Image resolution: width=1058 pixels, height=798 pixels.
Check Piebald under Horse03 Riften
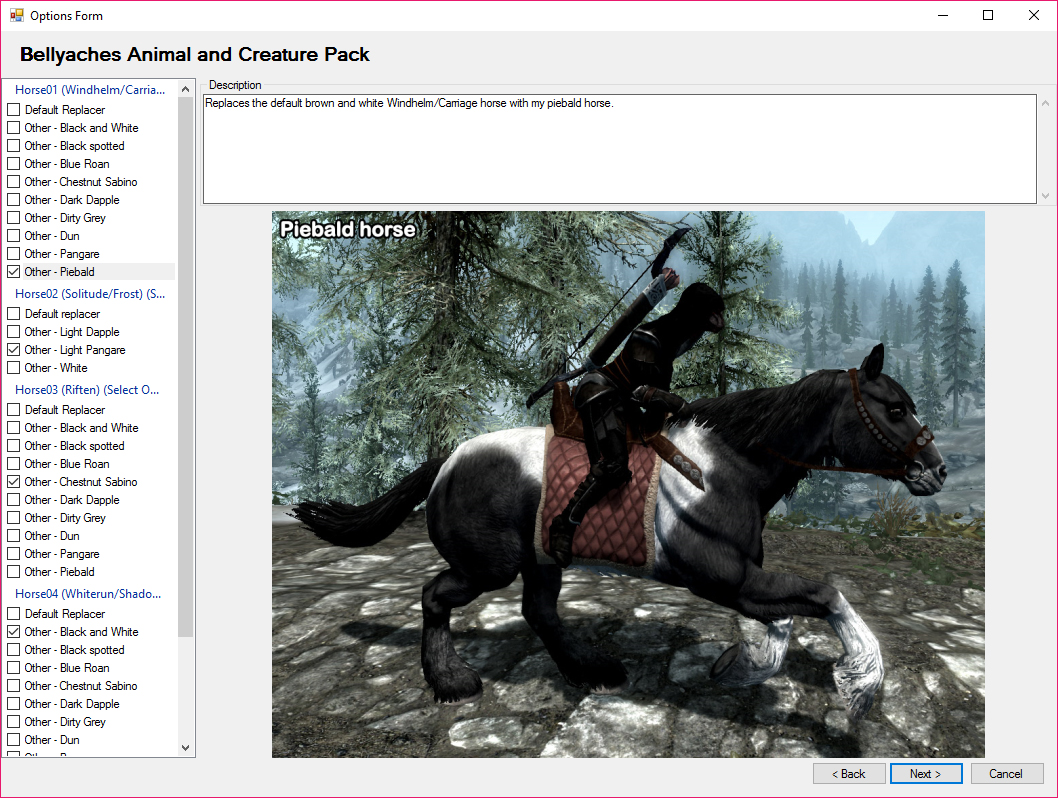pyautogui.click(x=13, y=572)
